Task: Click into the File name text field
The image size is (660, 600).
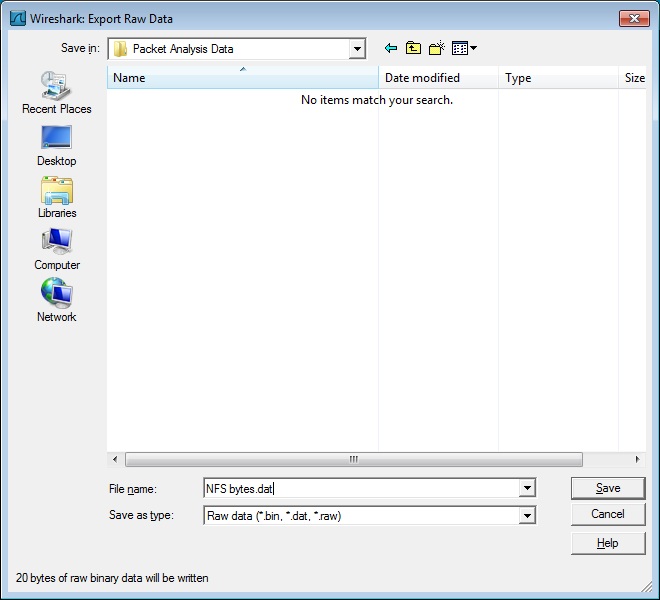Action: (360, 488)
